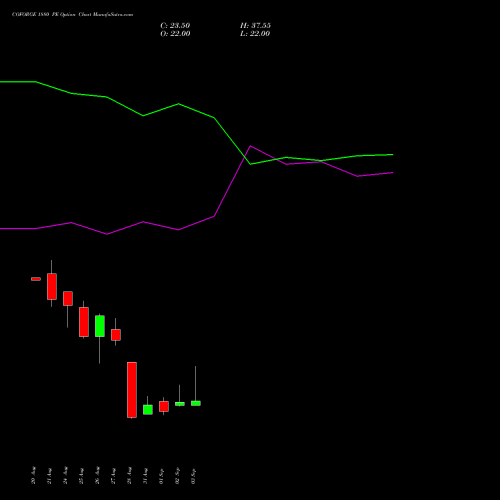Select the 26 Aug date label
500x500 pixels.
pos(97,475)
